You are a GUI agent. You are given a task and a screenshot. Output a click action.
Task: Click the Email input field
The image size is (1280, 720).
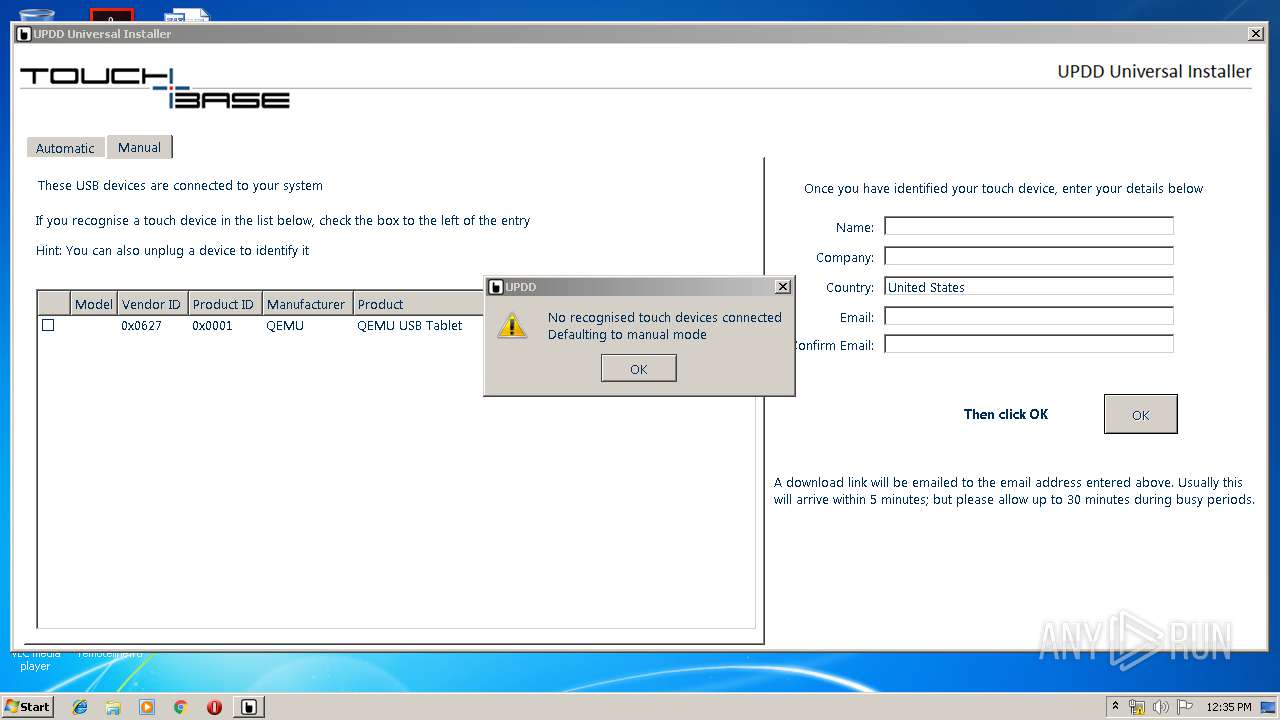coord(1028,316)
